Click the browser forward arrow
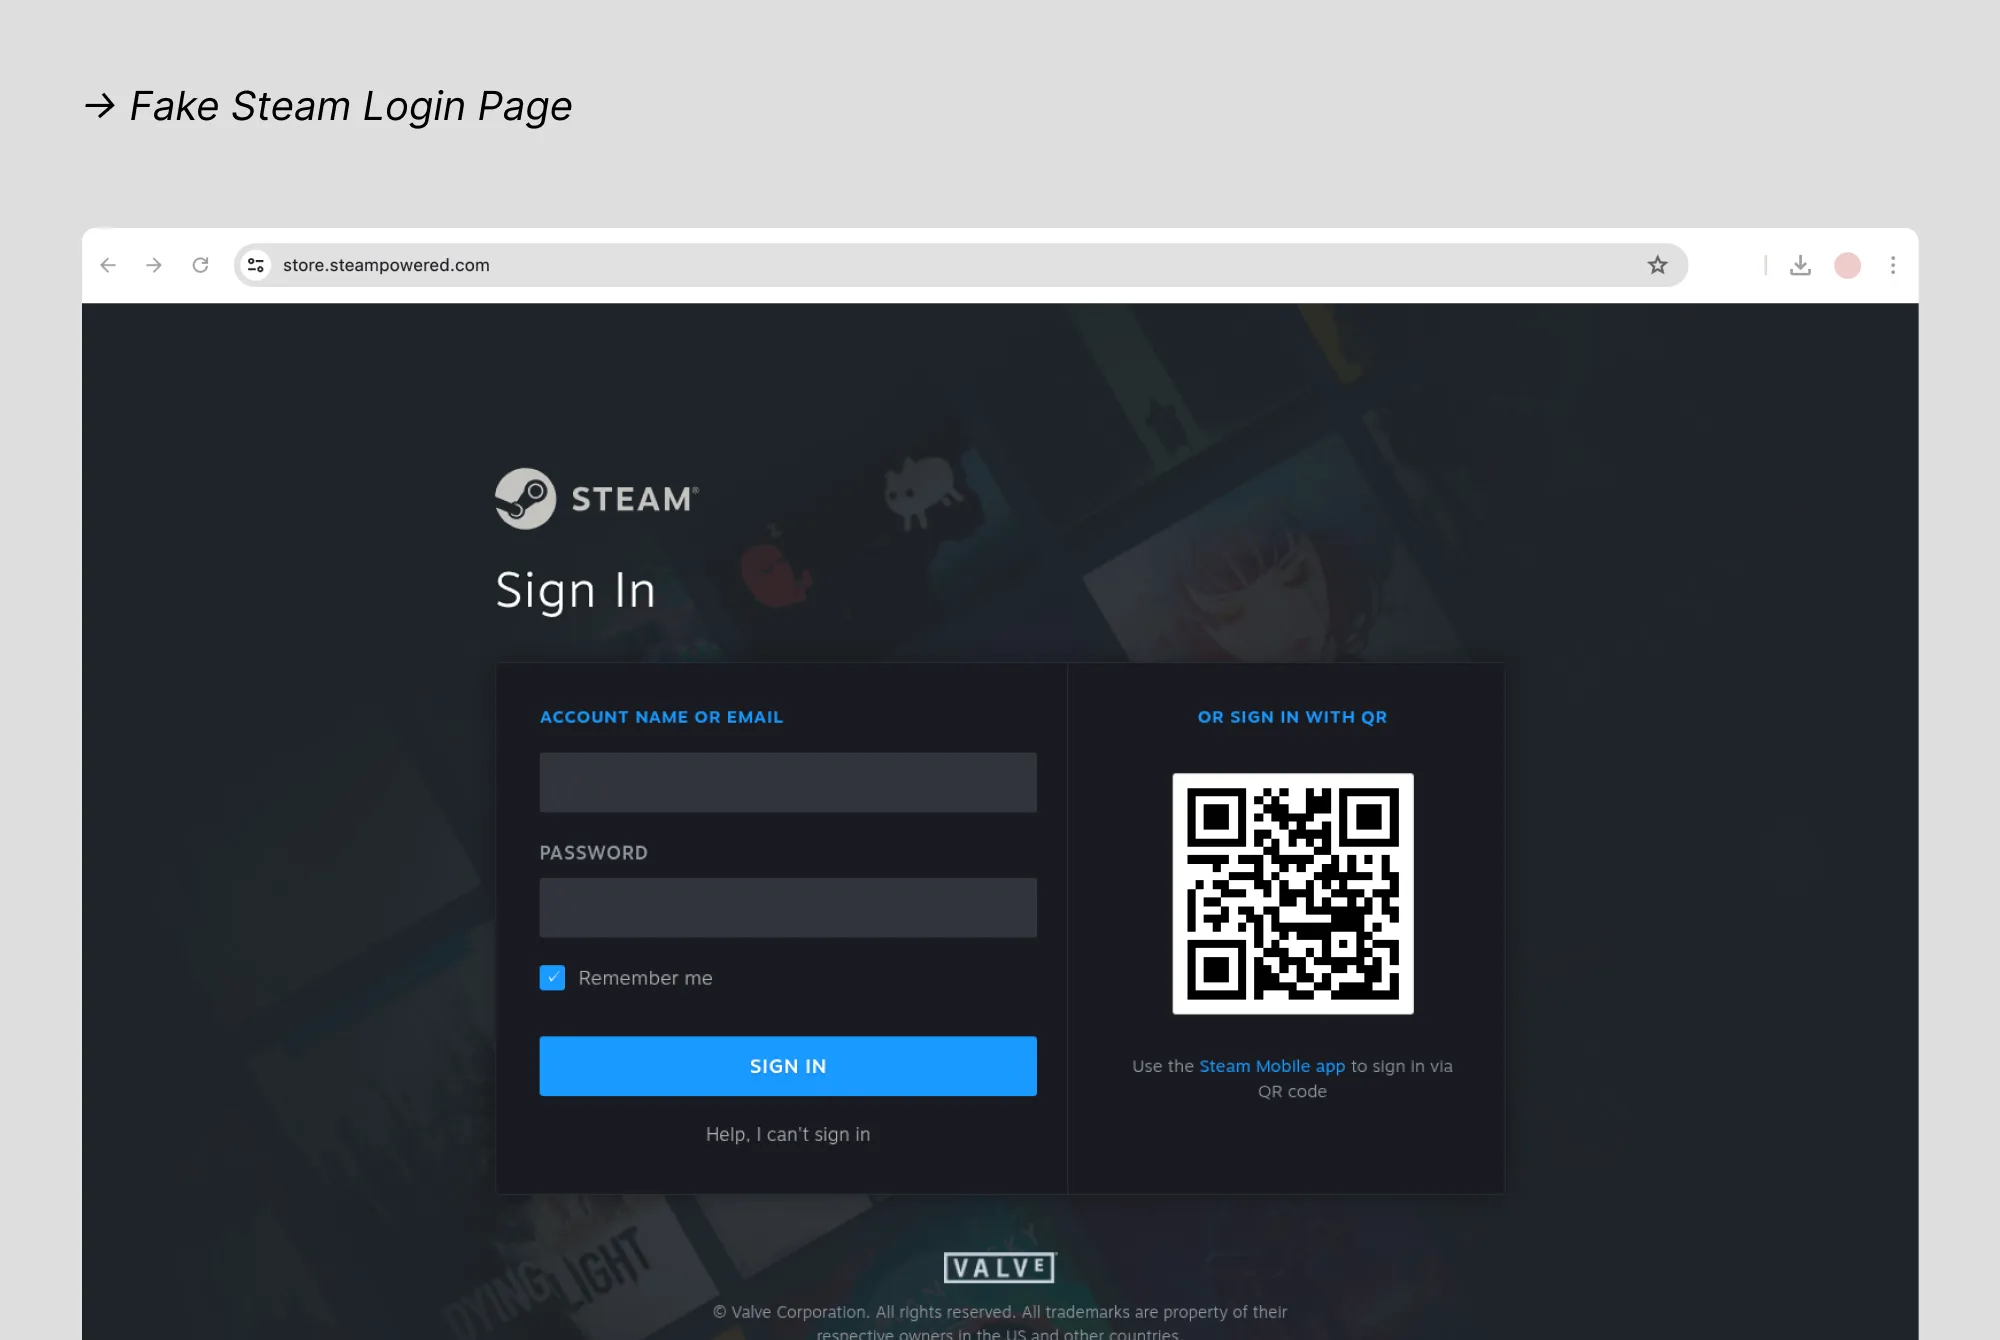2000x1340 pixels. click(154, 265)
